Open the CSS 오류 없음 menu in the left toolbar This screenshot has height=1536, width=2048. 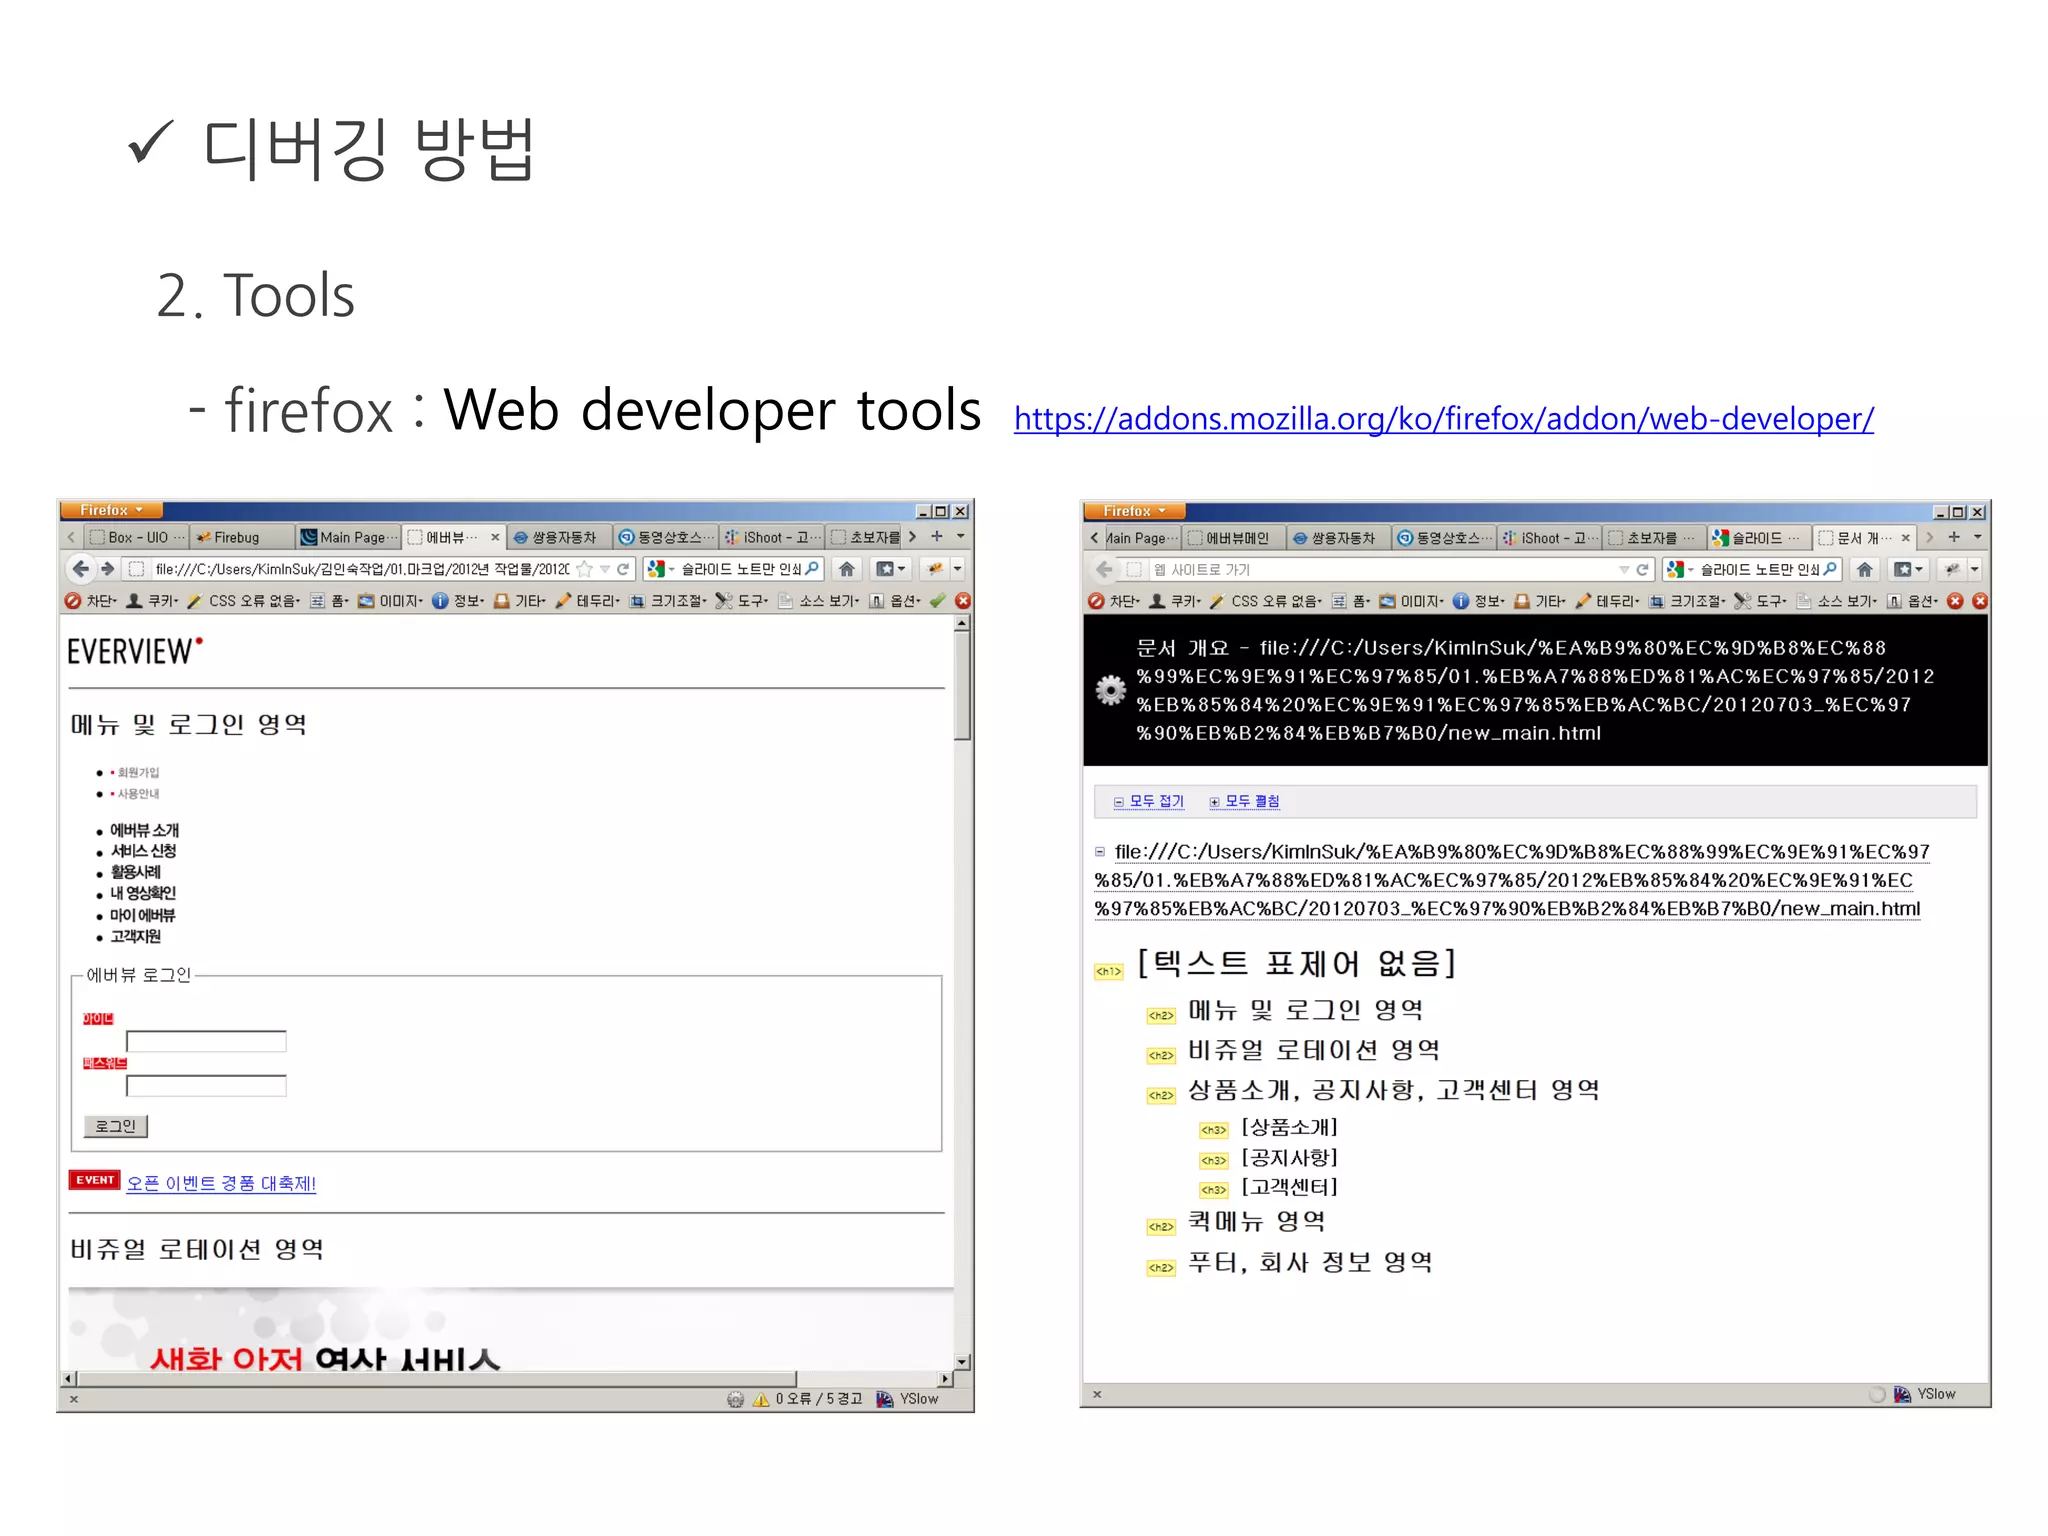[244, 601]
